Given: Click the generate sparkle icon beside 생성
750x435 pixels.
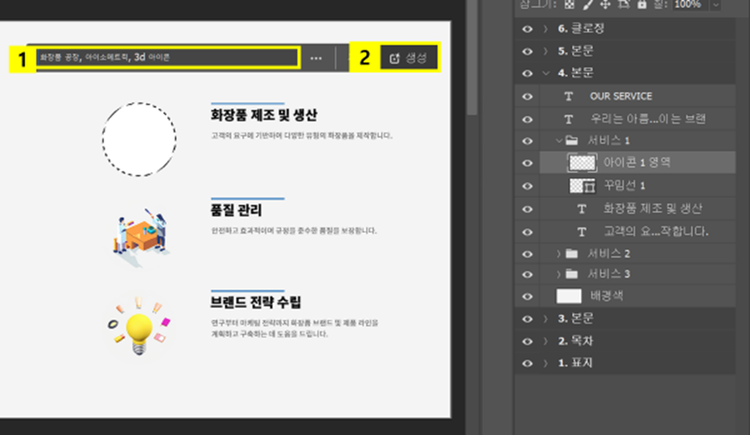Looking at the screenshot, I should 395,58.
